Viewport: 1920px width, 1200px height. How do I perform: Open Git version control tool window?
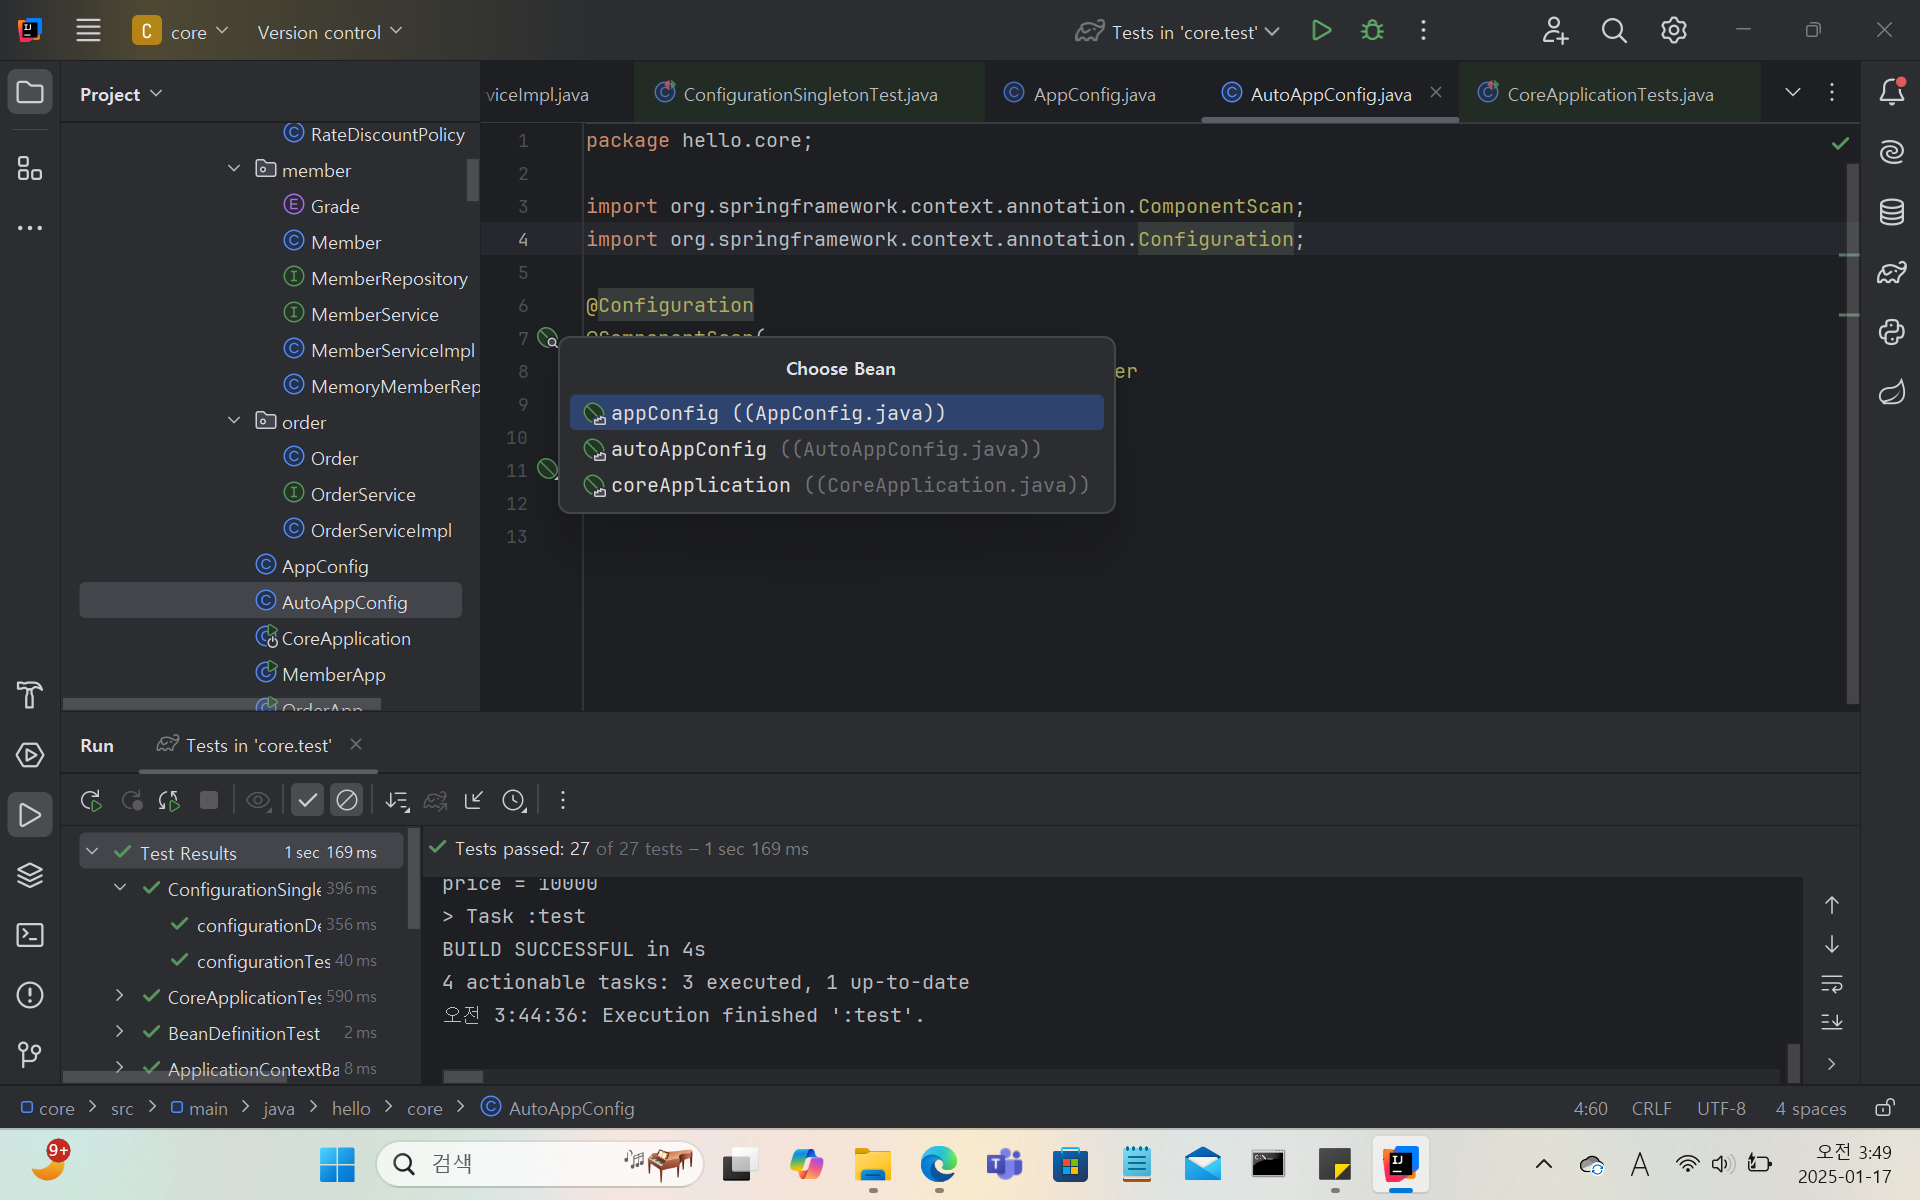pos(30,1055)
